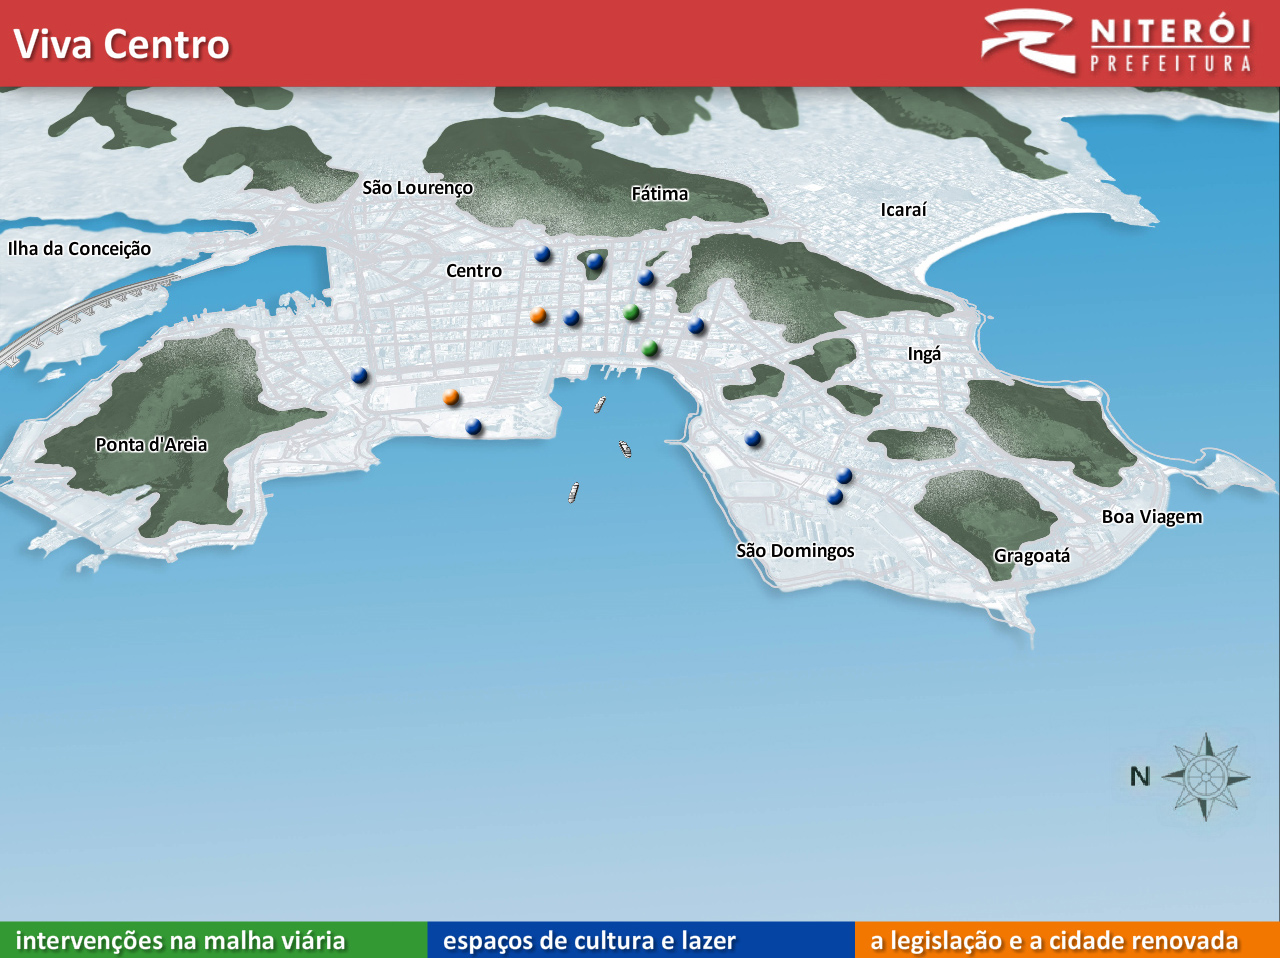Select the orange marker on the port landfill
The image size is (1280, 958).
click(x=452, y=397)
